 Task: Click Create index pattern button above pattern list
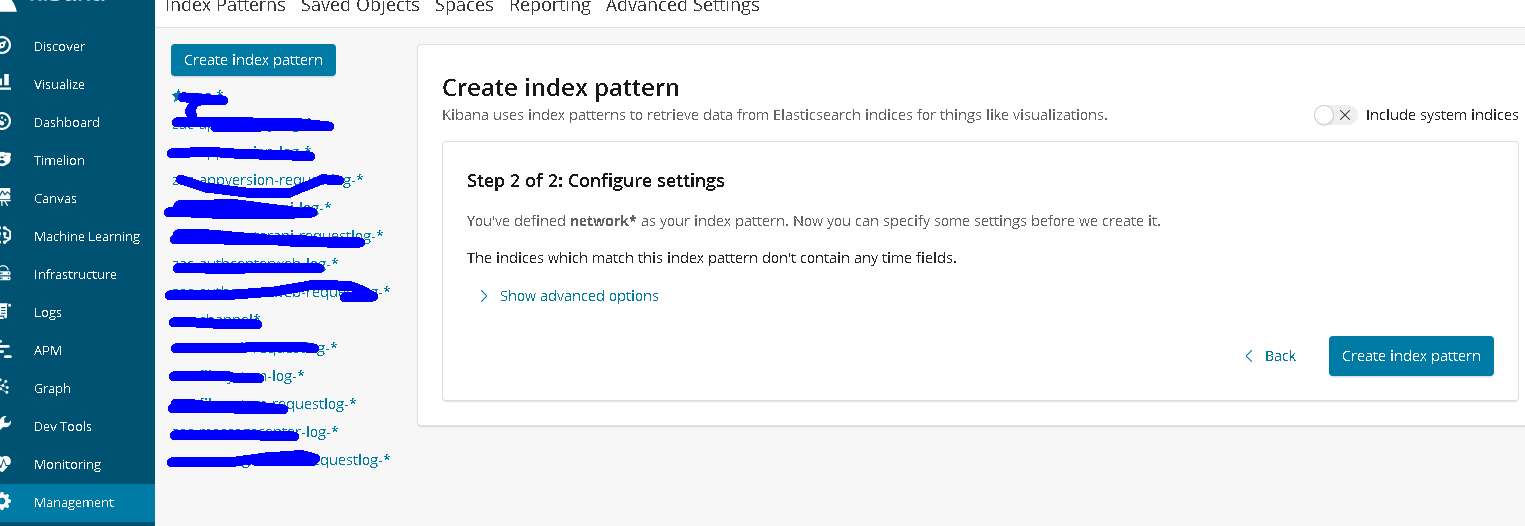253,60
